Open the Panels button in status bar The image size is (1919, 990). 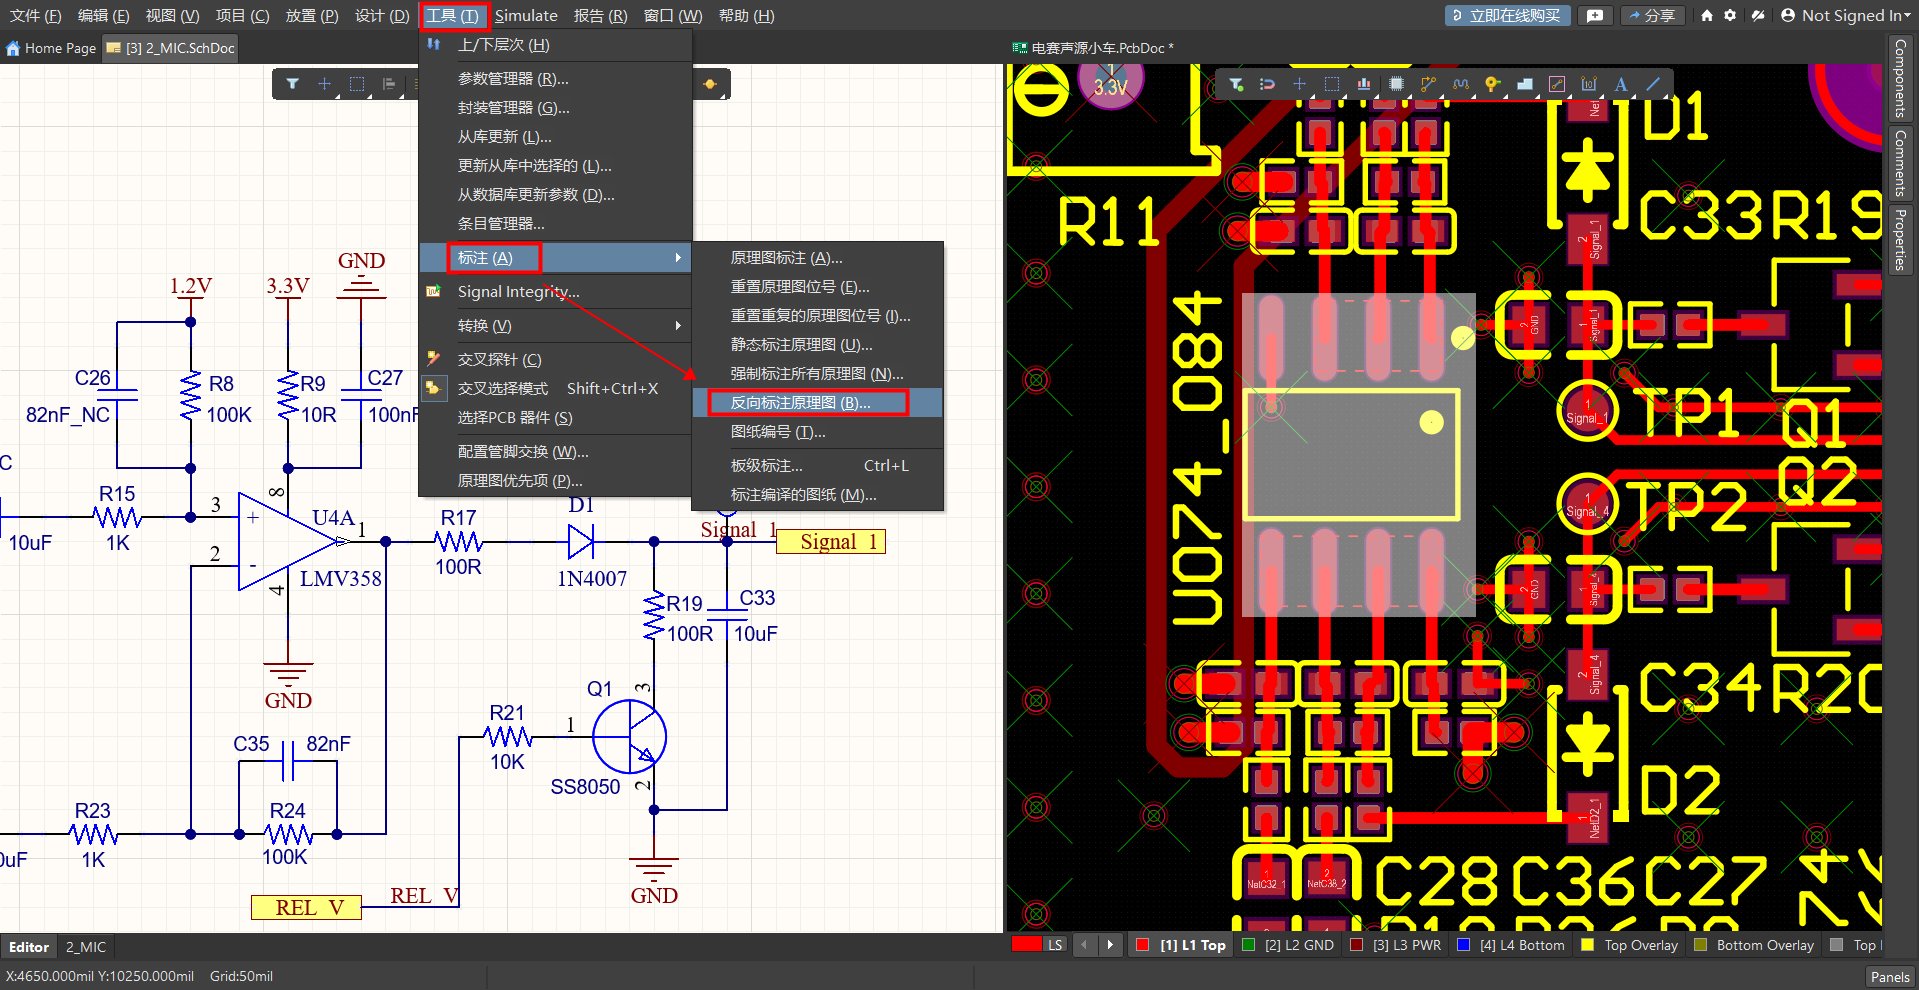(1889, 977)
